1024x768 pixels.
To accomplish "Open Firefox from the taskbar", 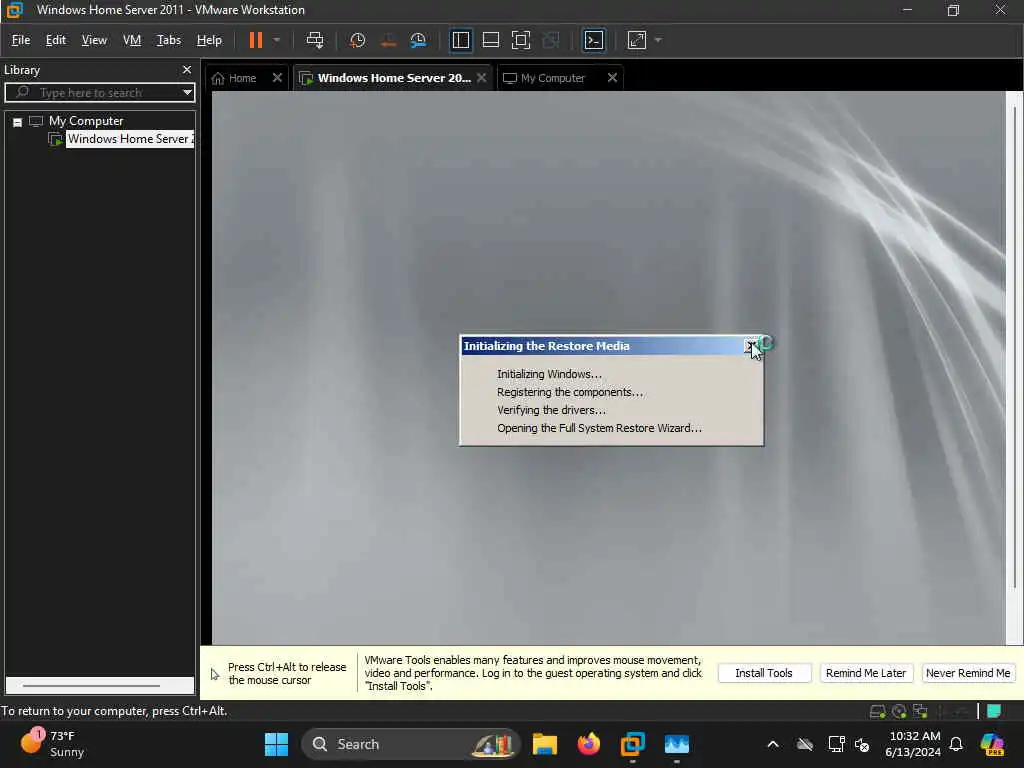I will [588, 744].
